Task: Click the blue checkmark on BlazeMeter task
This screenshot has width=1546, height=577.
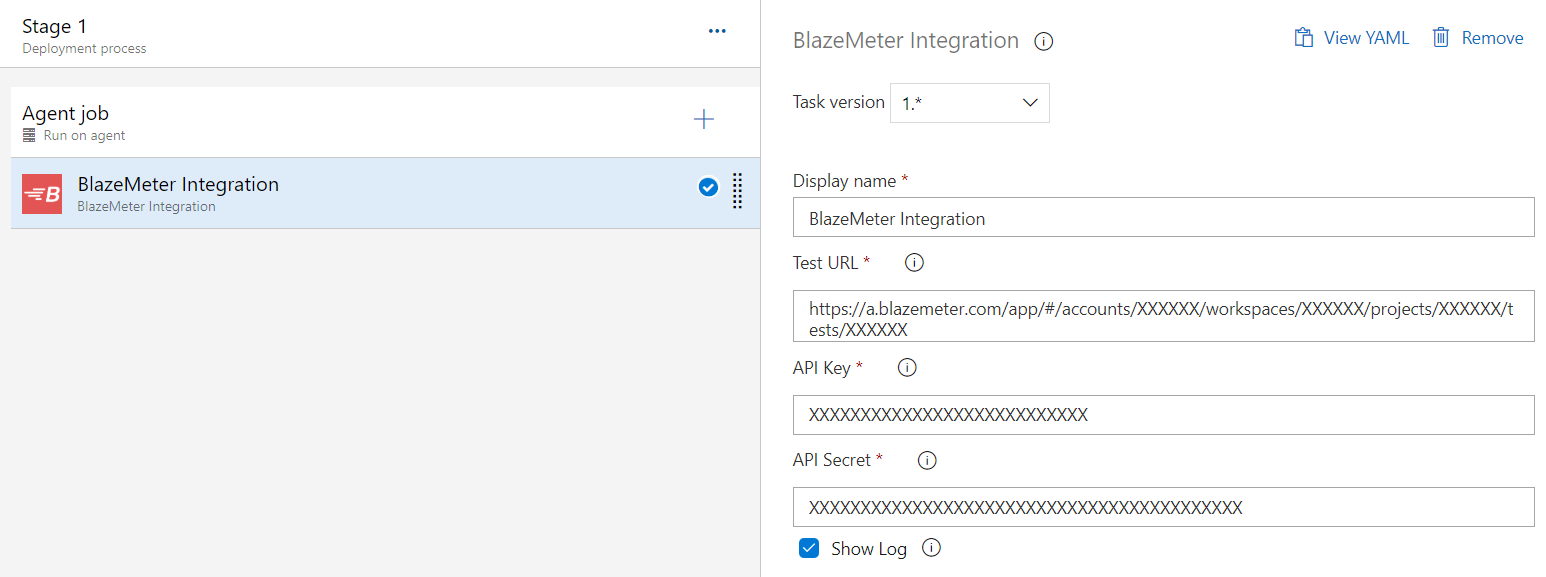Action: pos(708,187)
